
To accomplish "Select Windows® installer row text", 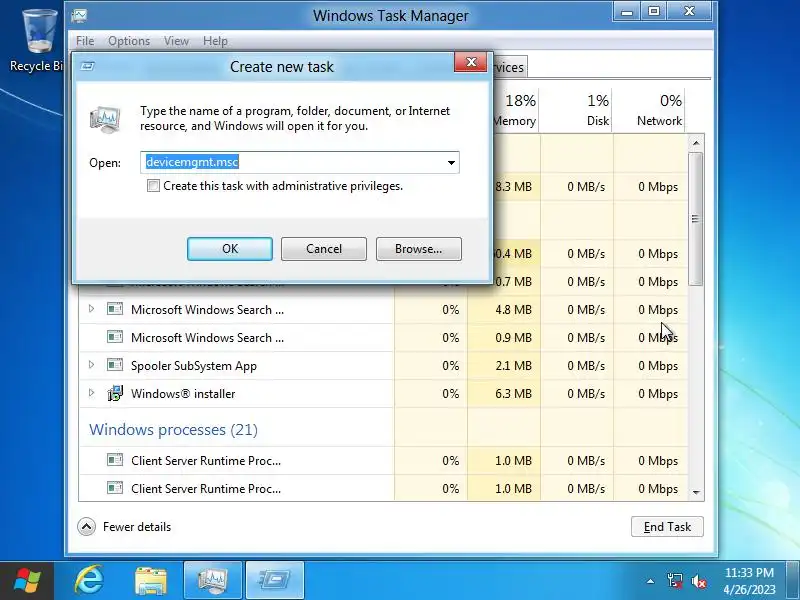I will (183, 394).
